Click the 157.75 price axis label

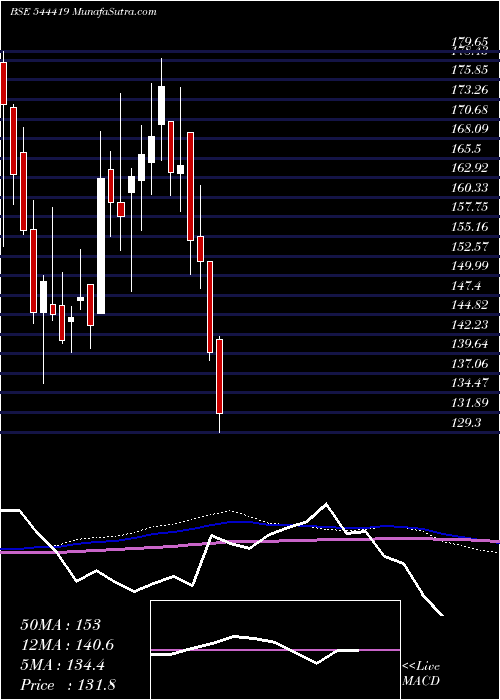pos(469,208)
